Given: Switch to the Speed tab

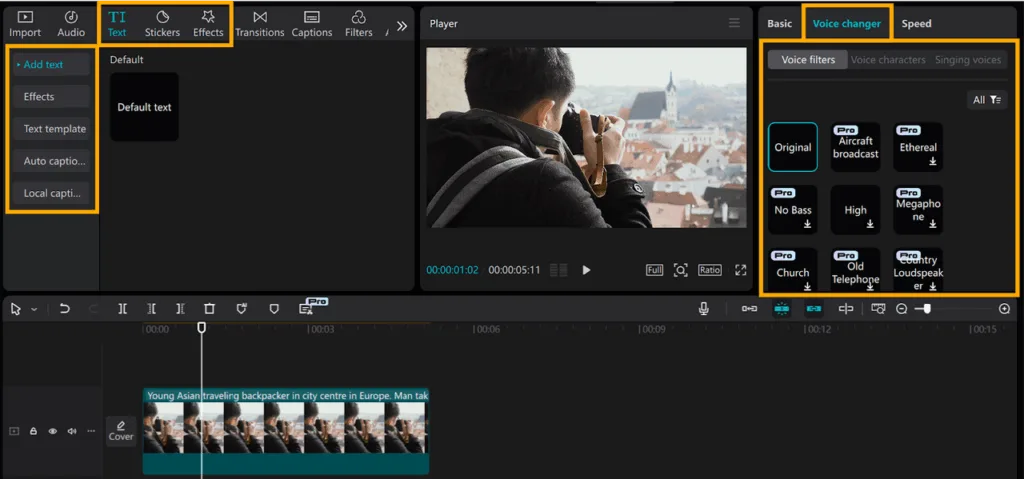Looking at the screenshot, I should coord(916,24).
